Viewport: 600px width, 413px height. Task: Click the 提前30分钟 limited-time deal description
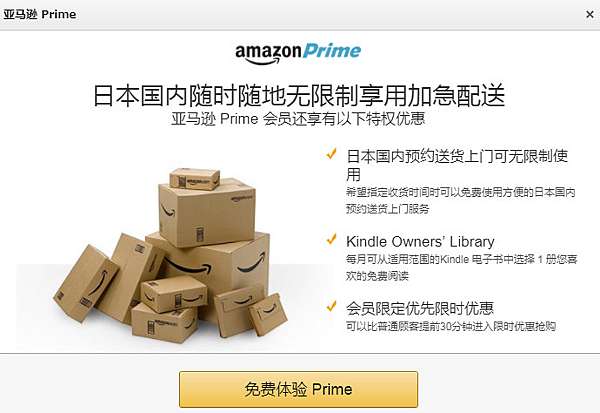point(451,326)
